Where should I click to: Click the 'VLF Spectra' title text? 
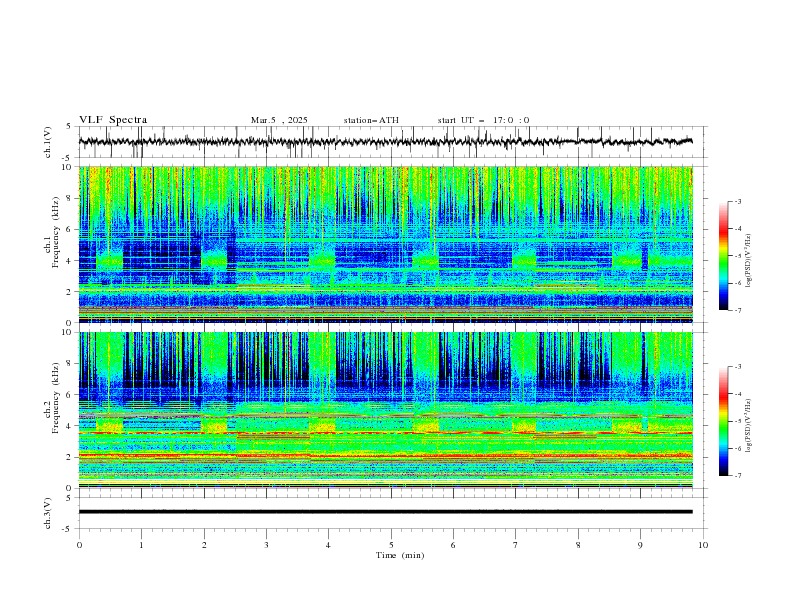[x=113, y=120]
